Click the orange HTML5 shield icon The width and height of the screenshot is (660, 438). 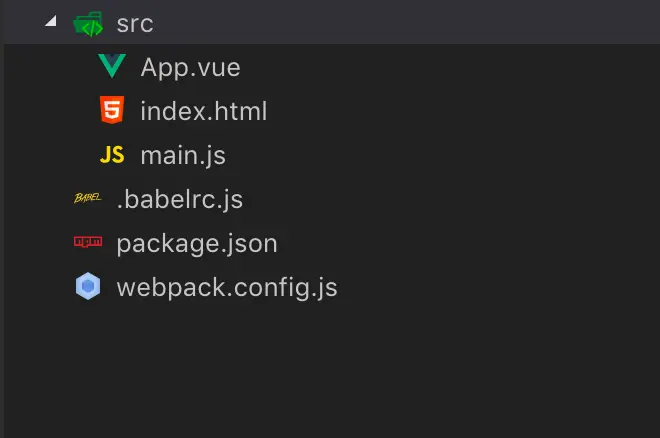(x=112, y=110)
